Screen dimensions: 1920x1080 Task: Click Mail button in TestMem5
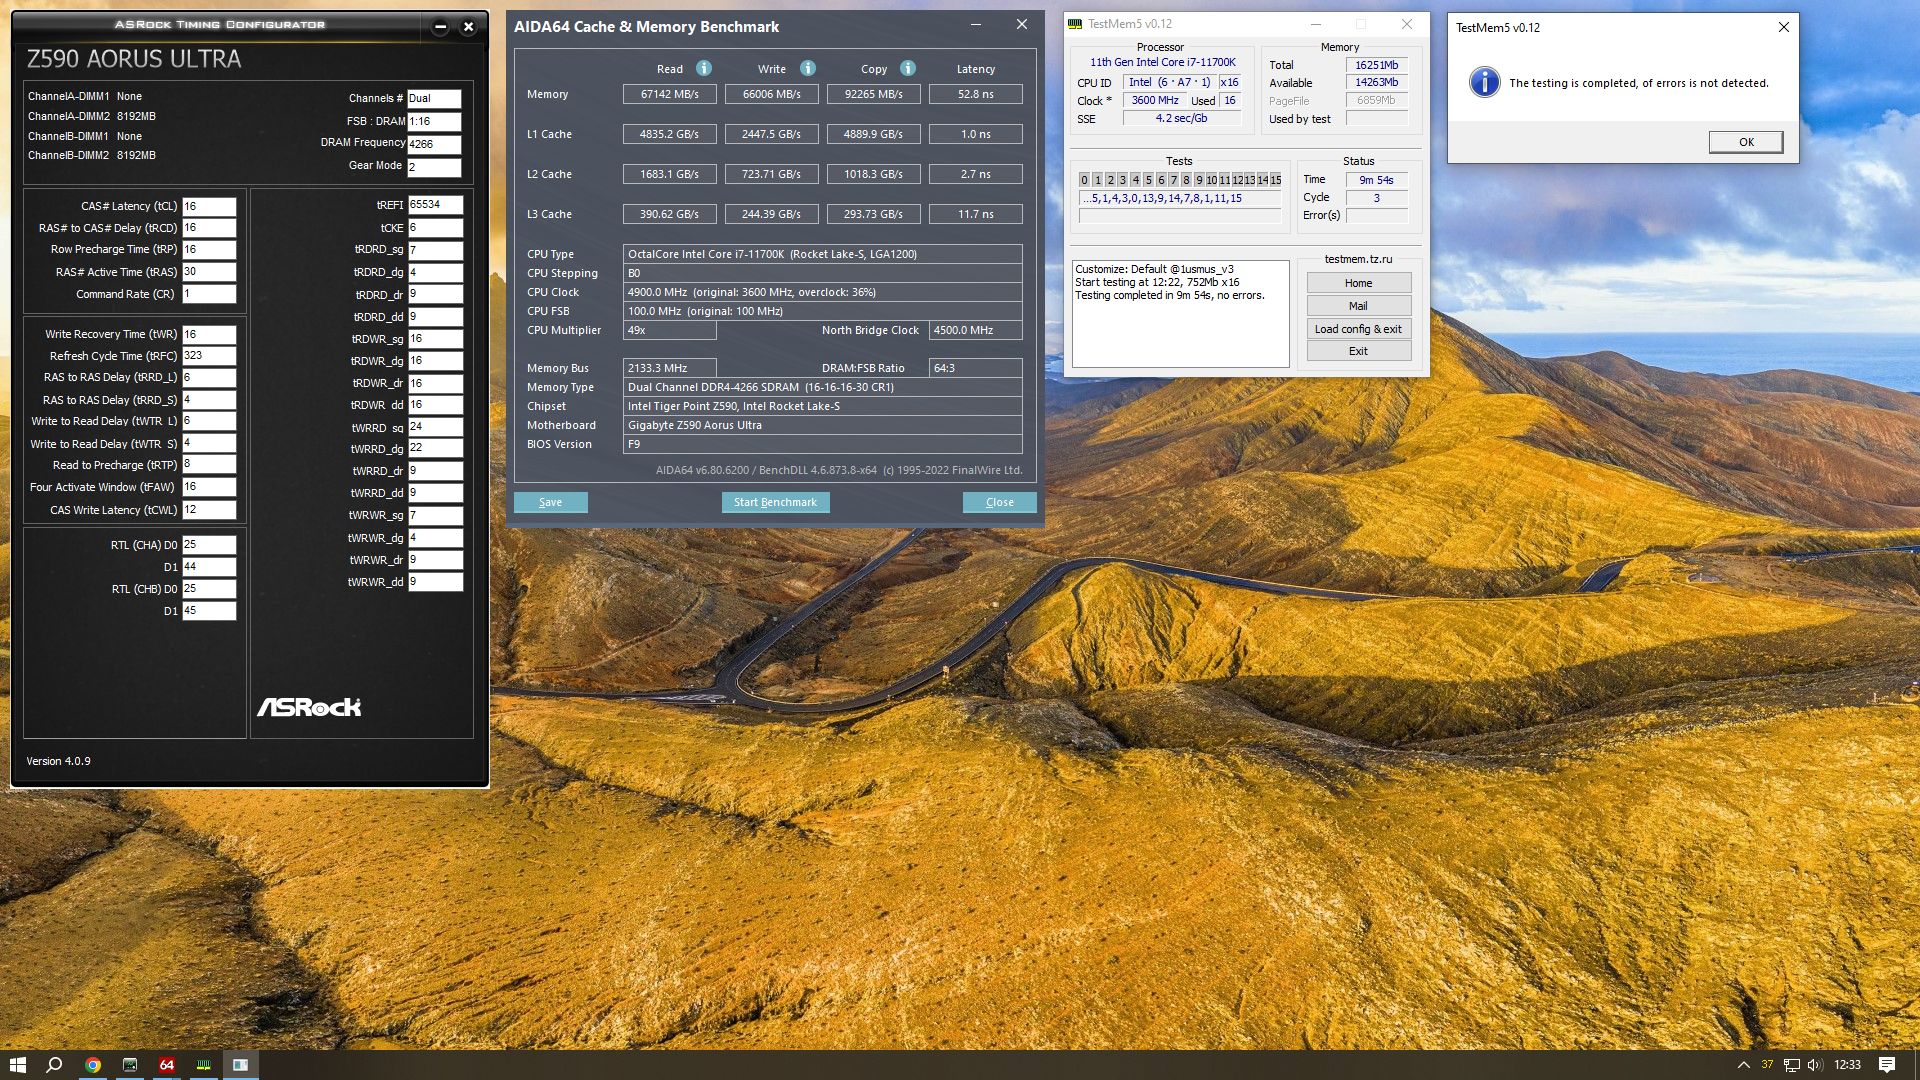(x=1358, y=306)
